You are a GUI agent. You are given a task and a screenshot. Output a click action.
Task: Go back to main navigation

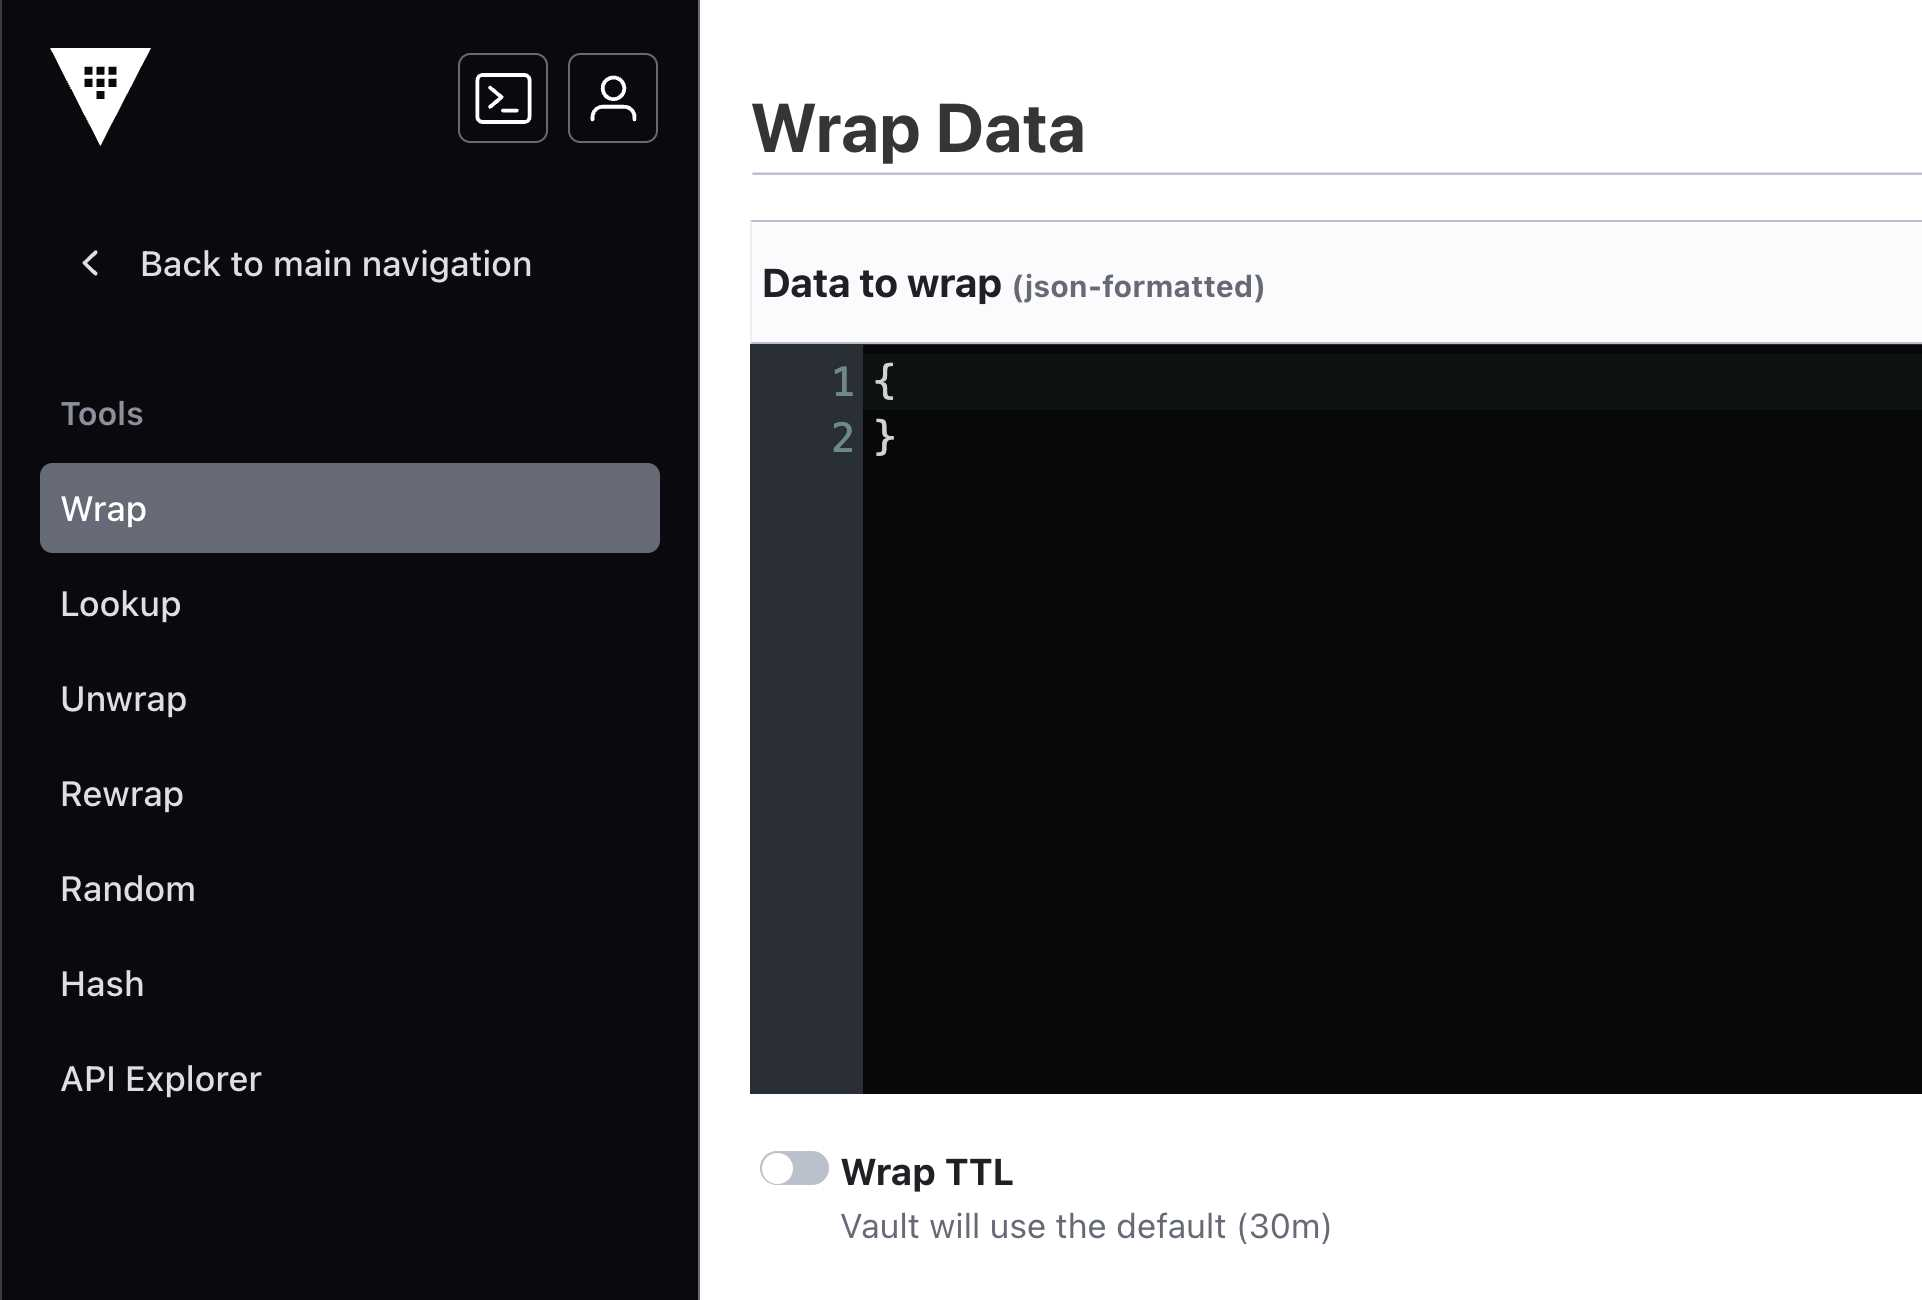(x=335, y=264)
